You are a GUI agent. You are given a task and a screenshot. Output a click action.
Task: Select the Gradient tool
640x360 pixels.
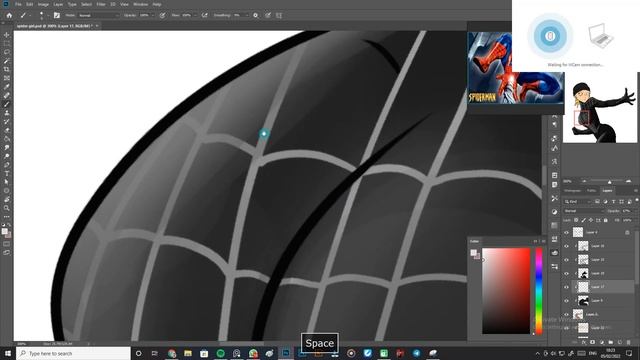pos(7,139)
